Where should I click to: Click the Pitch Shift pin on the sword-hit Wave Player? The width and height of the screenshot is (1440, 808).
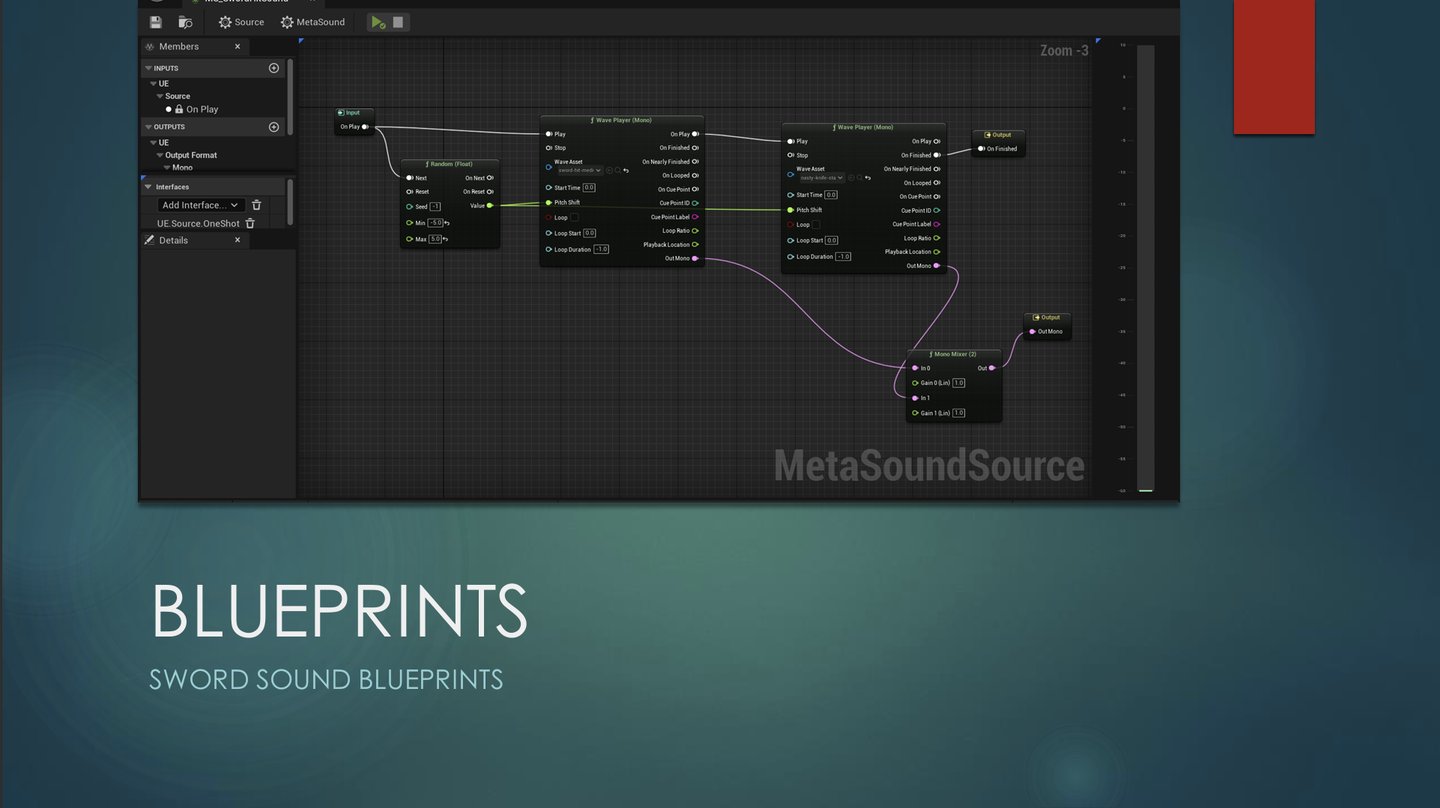click(548, 202)
